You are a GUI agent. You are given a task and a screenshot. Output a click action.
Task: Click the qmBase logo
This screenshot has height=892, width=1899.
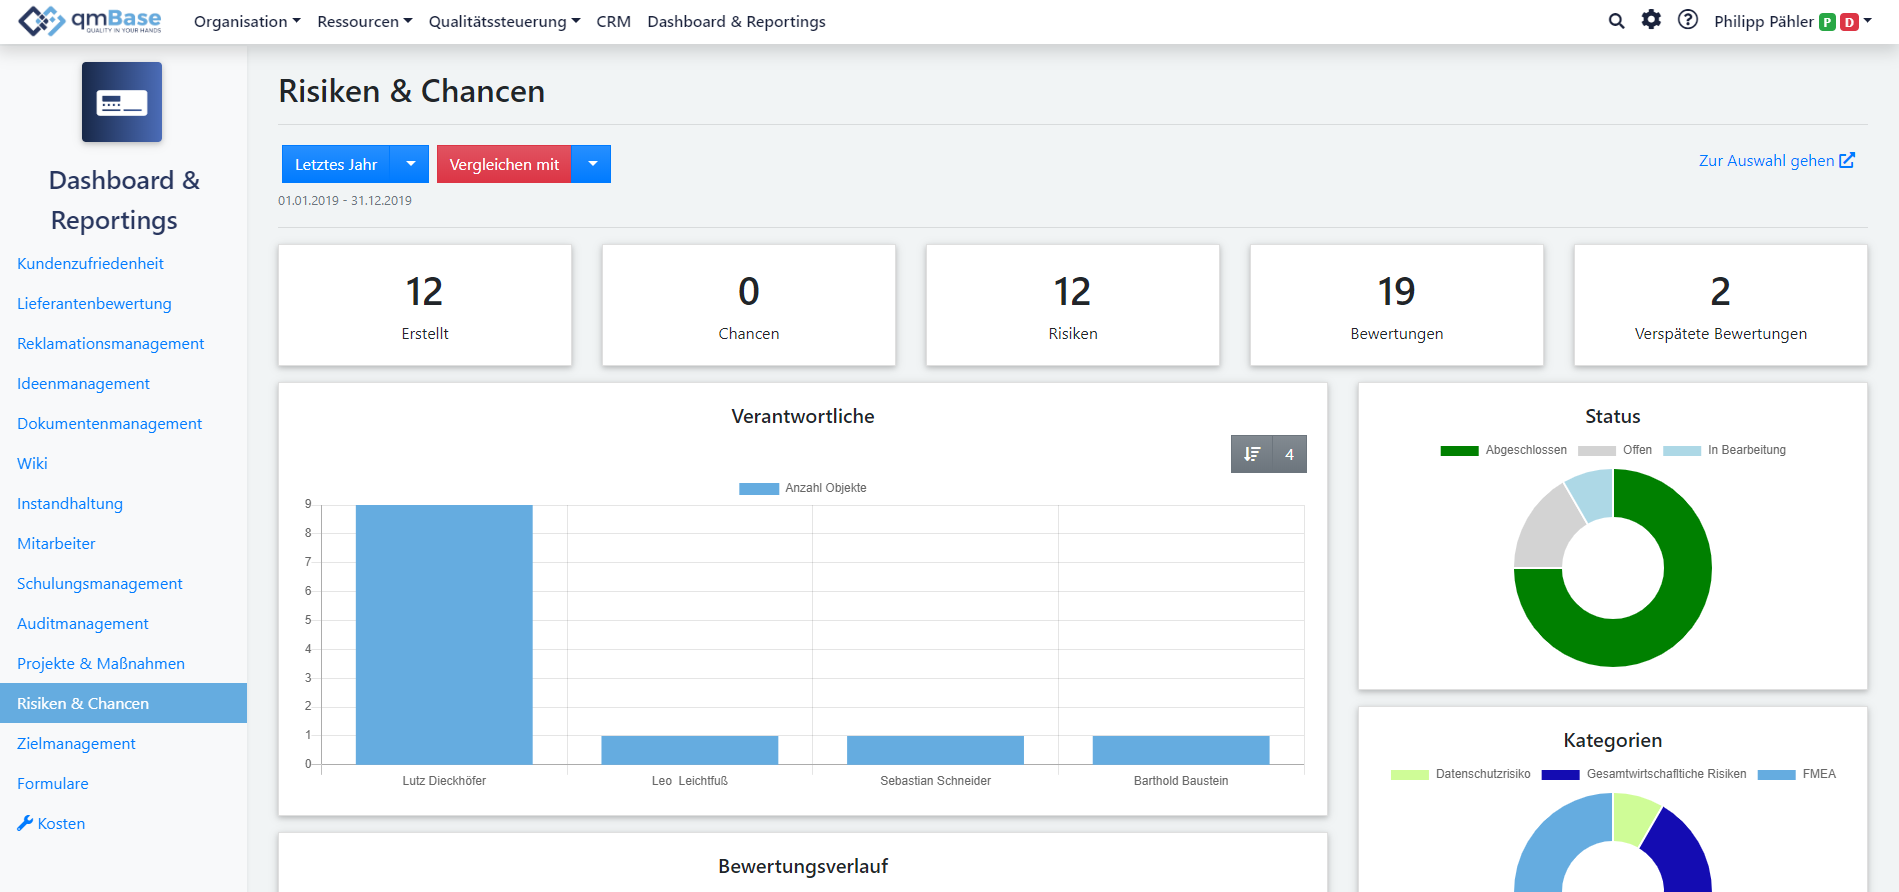click(x=90, y=21)
